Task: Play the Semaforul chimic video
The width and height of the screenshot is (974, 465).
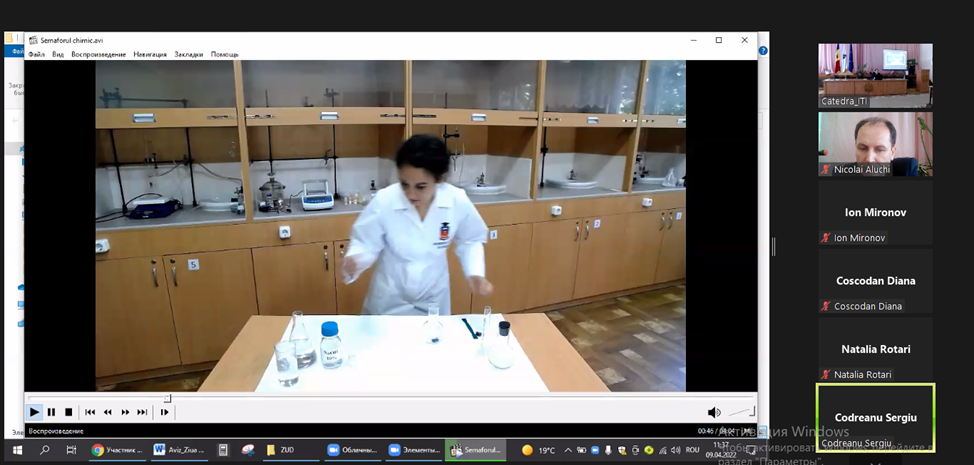Action: coord(34,412)
